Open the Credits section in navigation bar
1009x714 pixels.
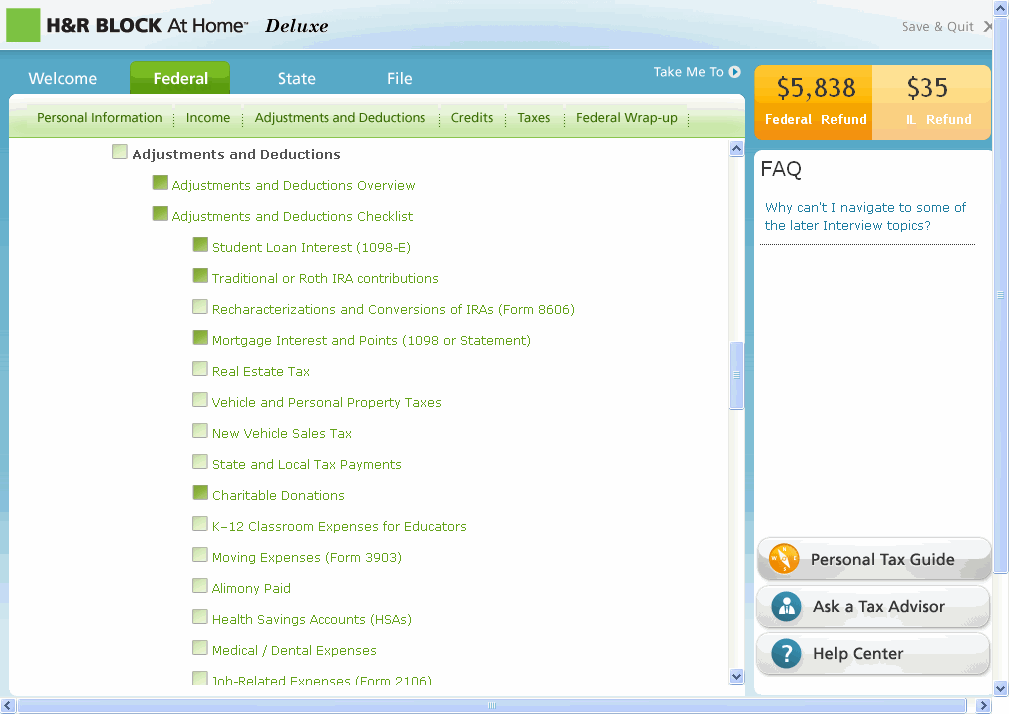coord(471,118)
